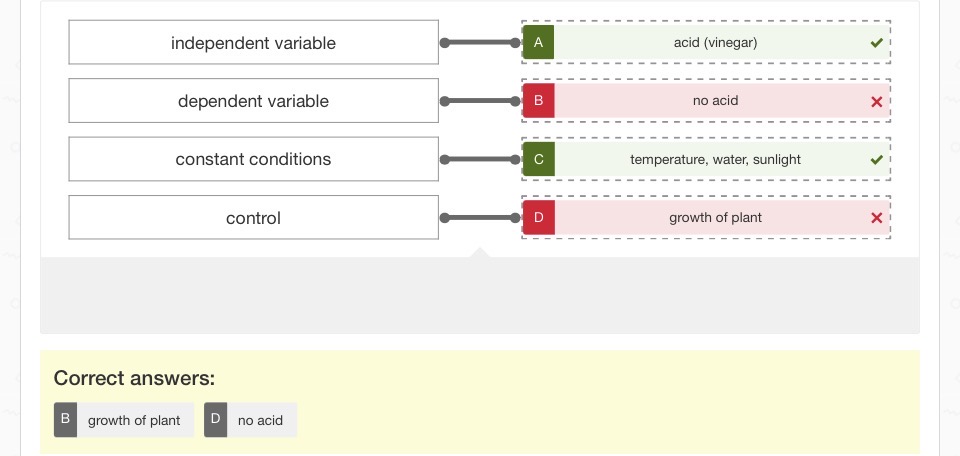Click the no acid answer in matching area
The width and height of the screenshot is (960, 456).
coord(715,101)
